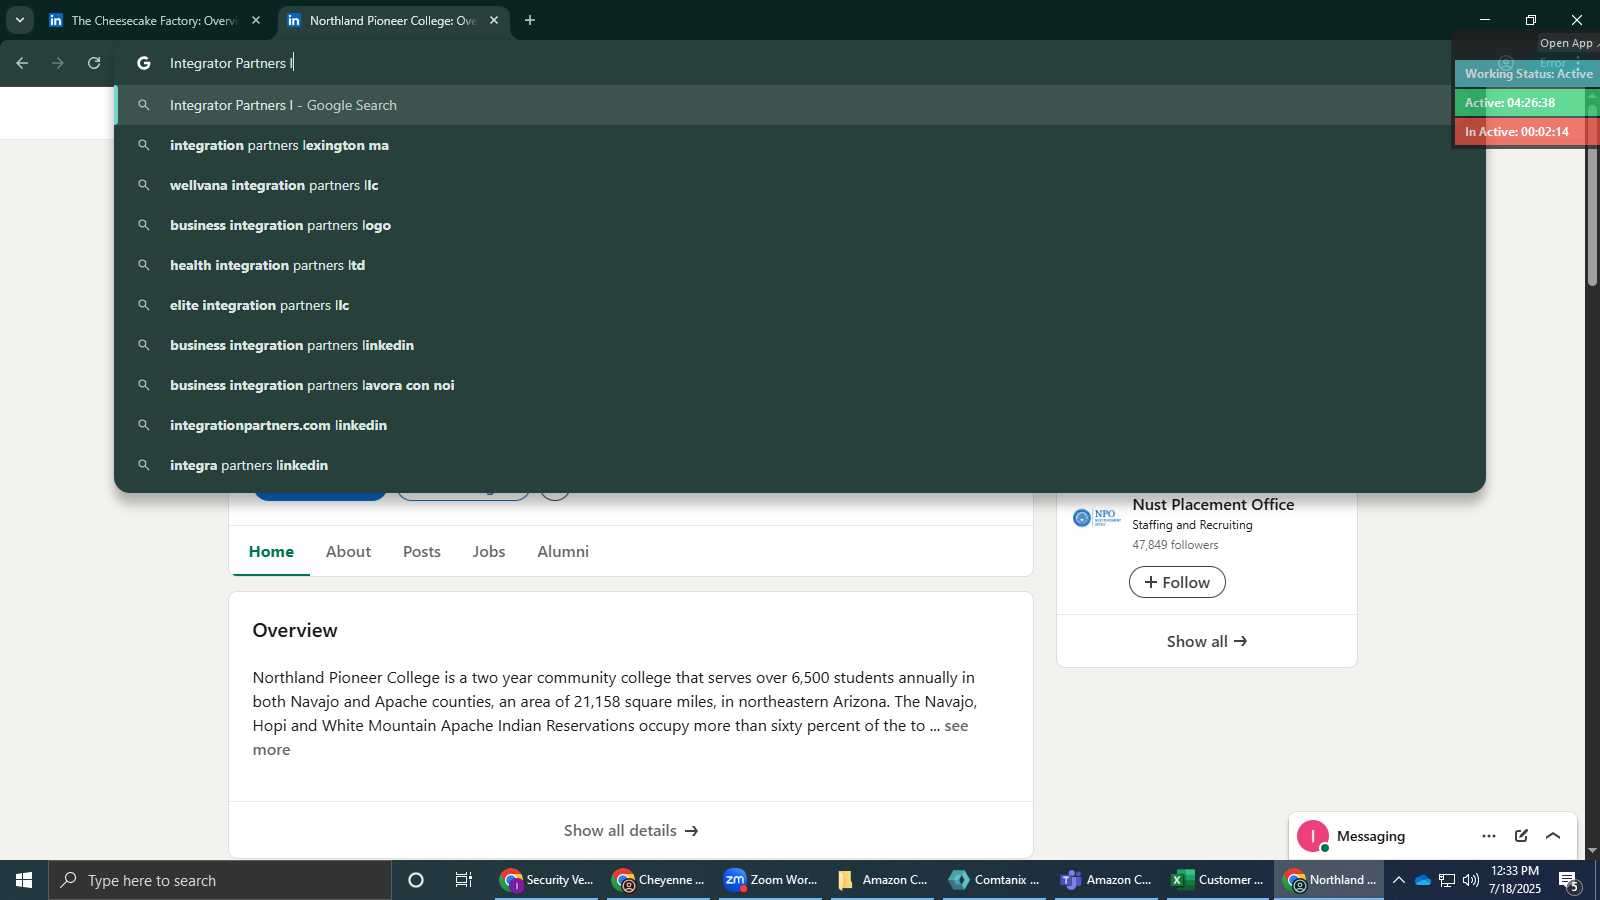
Task: Click the Open App button
Action: (x=1566, y=43)
